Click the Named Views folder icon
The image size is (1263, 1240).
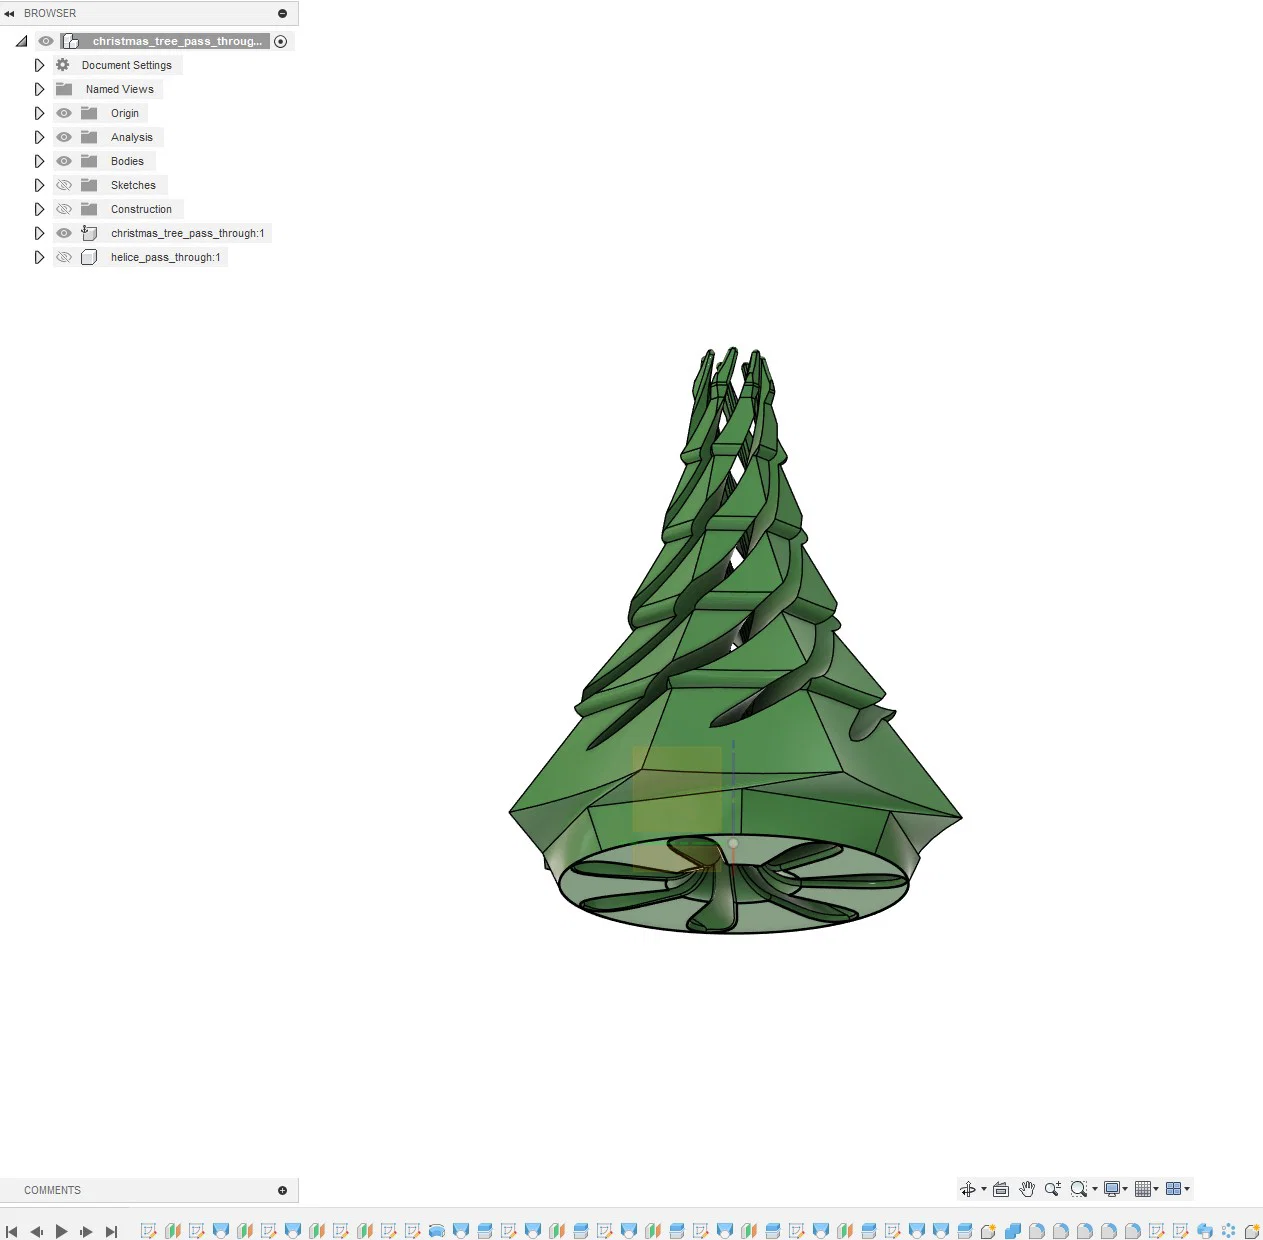pyautogui.click(x=64, y=89)
